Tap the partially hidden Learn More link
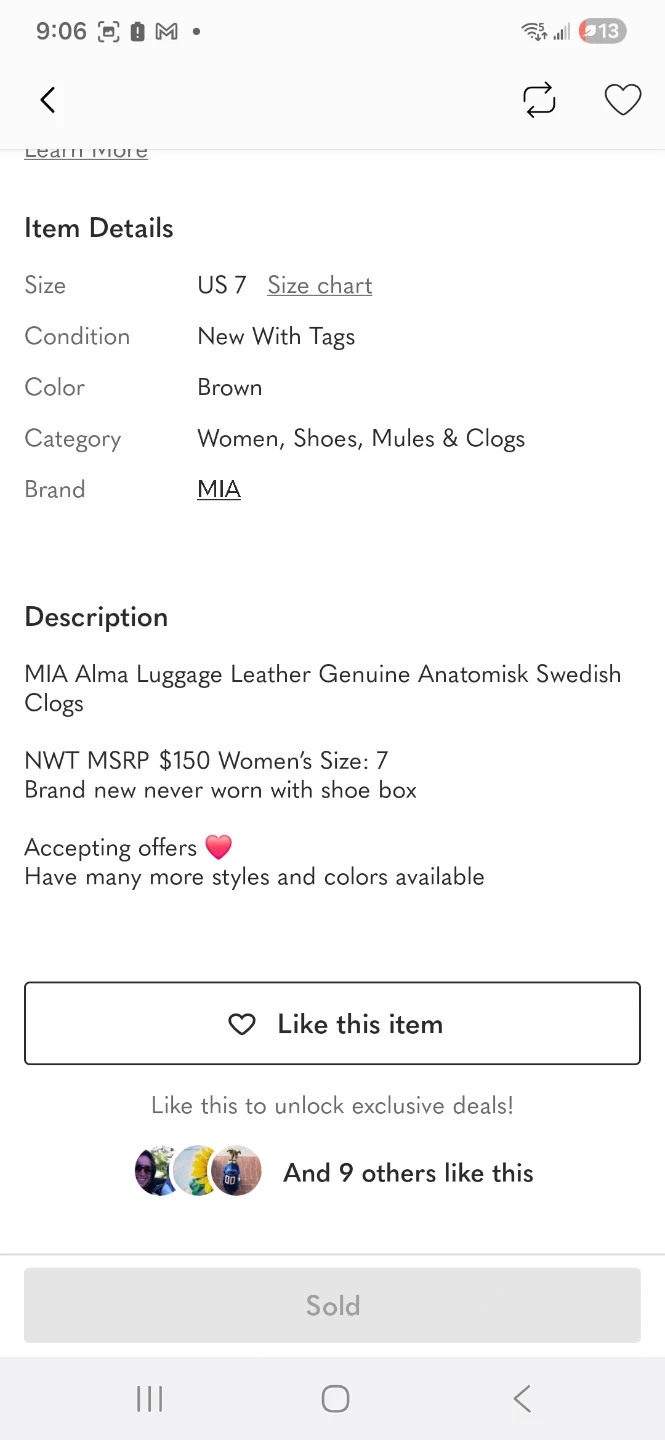This screenshot has width=665, height=1440. pyautogui.click(x=86, y=152)
